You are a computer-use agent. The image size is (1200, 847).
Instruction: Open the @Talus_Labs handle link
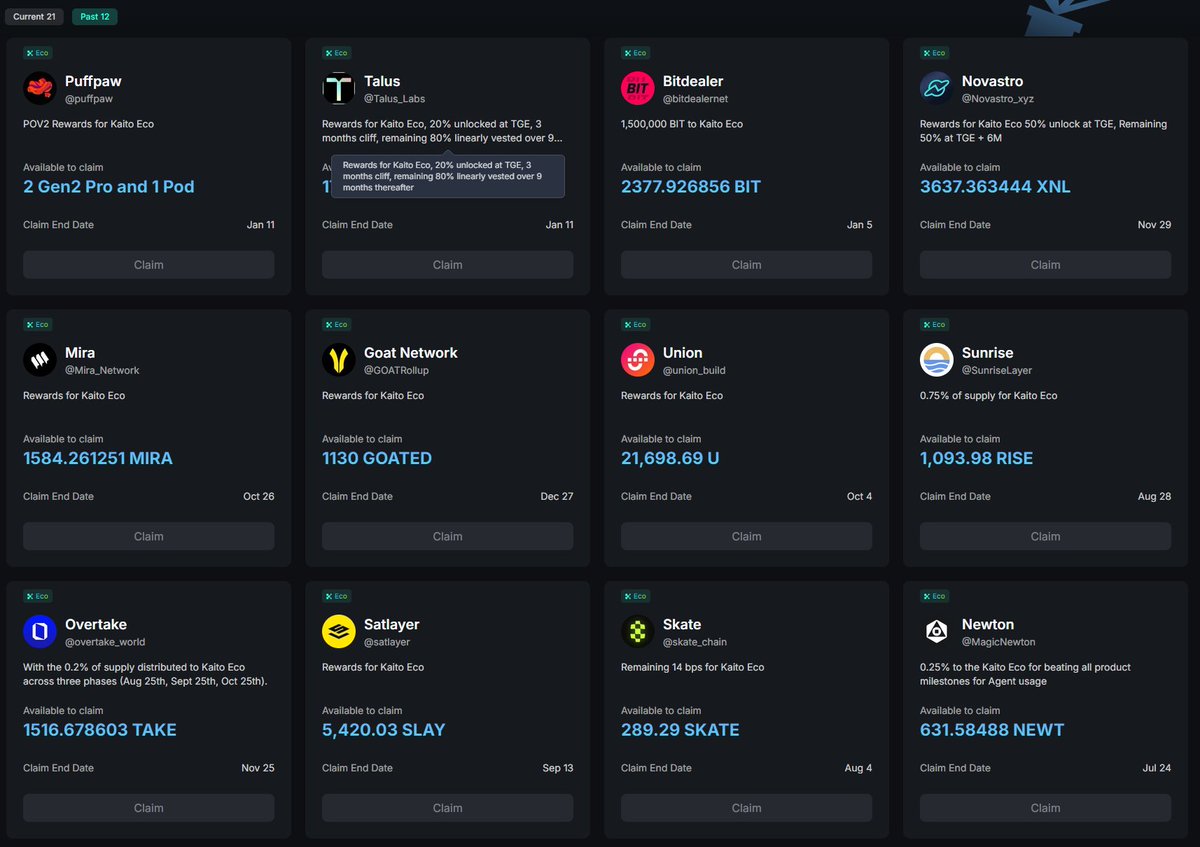pos(395,99)
